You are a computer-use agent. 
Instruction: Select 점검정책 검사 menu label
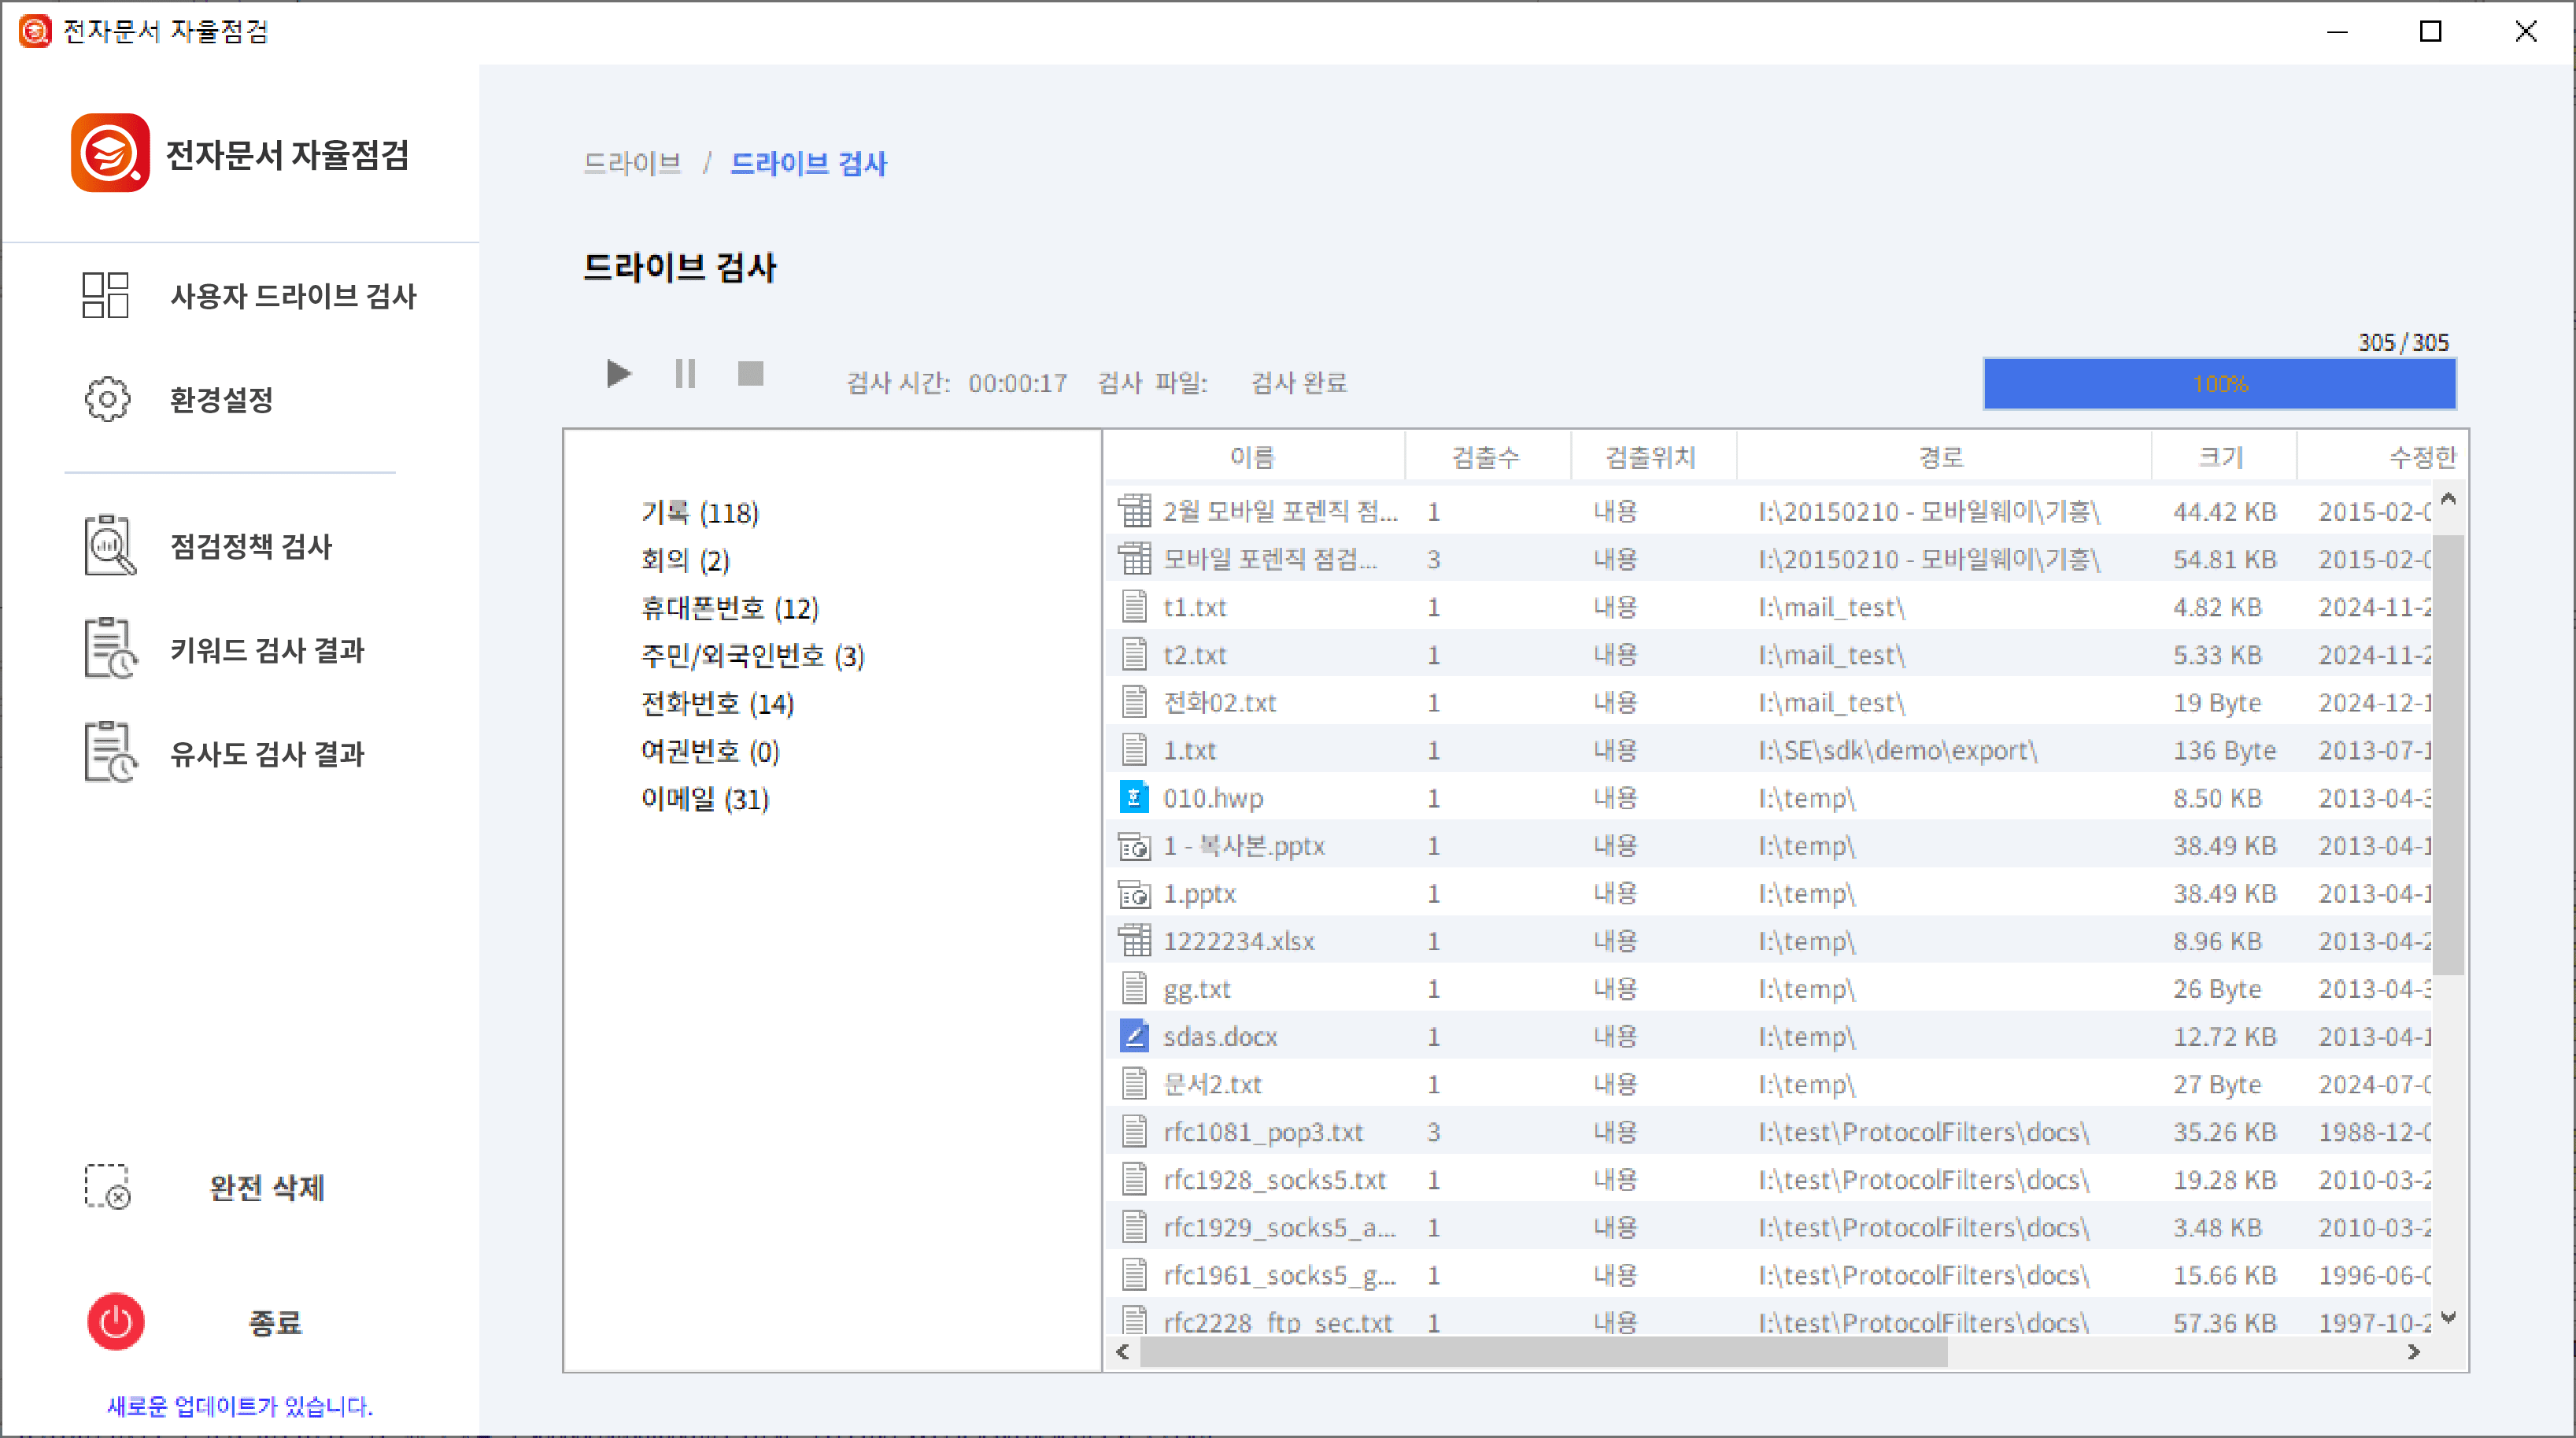(x=251, y=546)
